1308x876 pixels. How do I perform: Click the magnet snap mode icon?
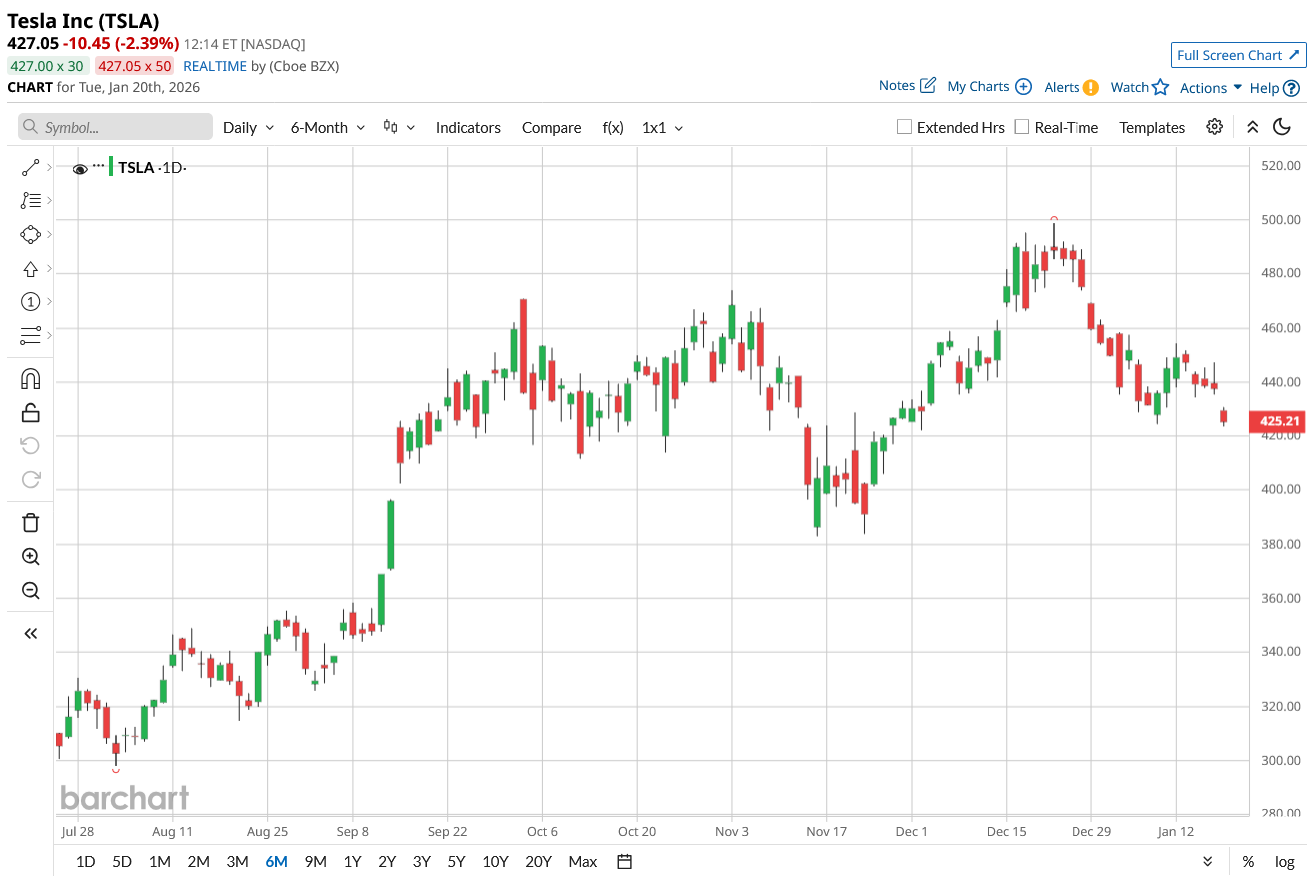click(30, 379)
